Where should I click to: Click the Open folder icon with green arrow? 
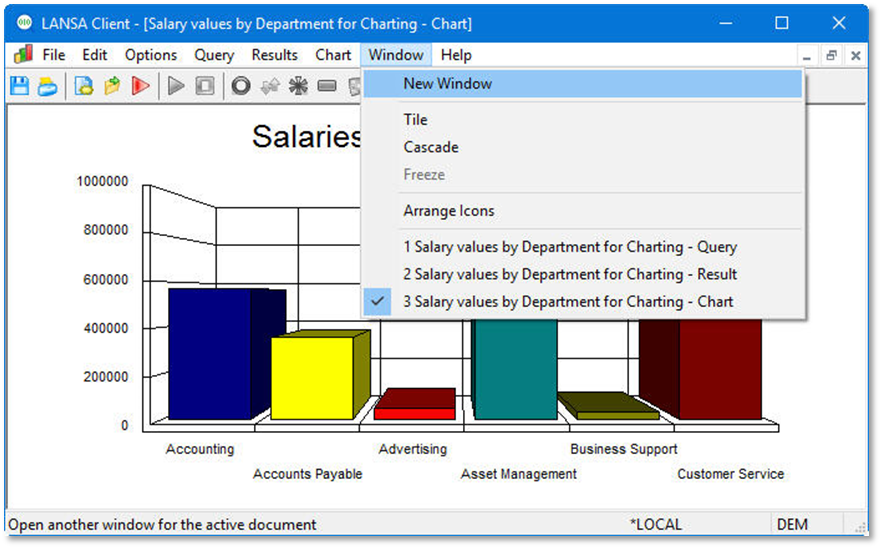click(x=112, y=86)
